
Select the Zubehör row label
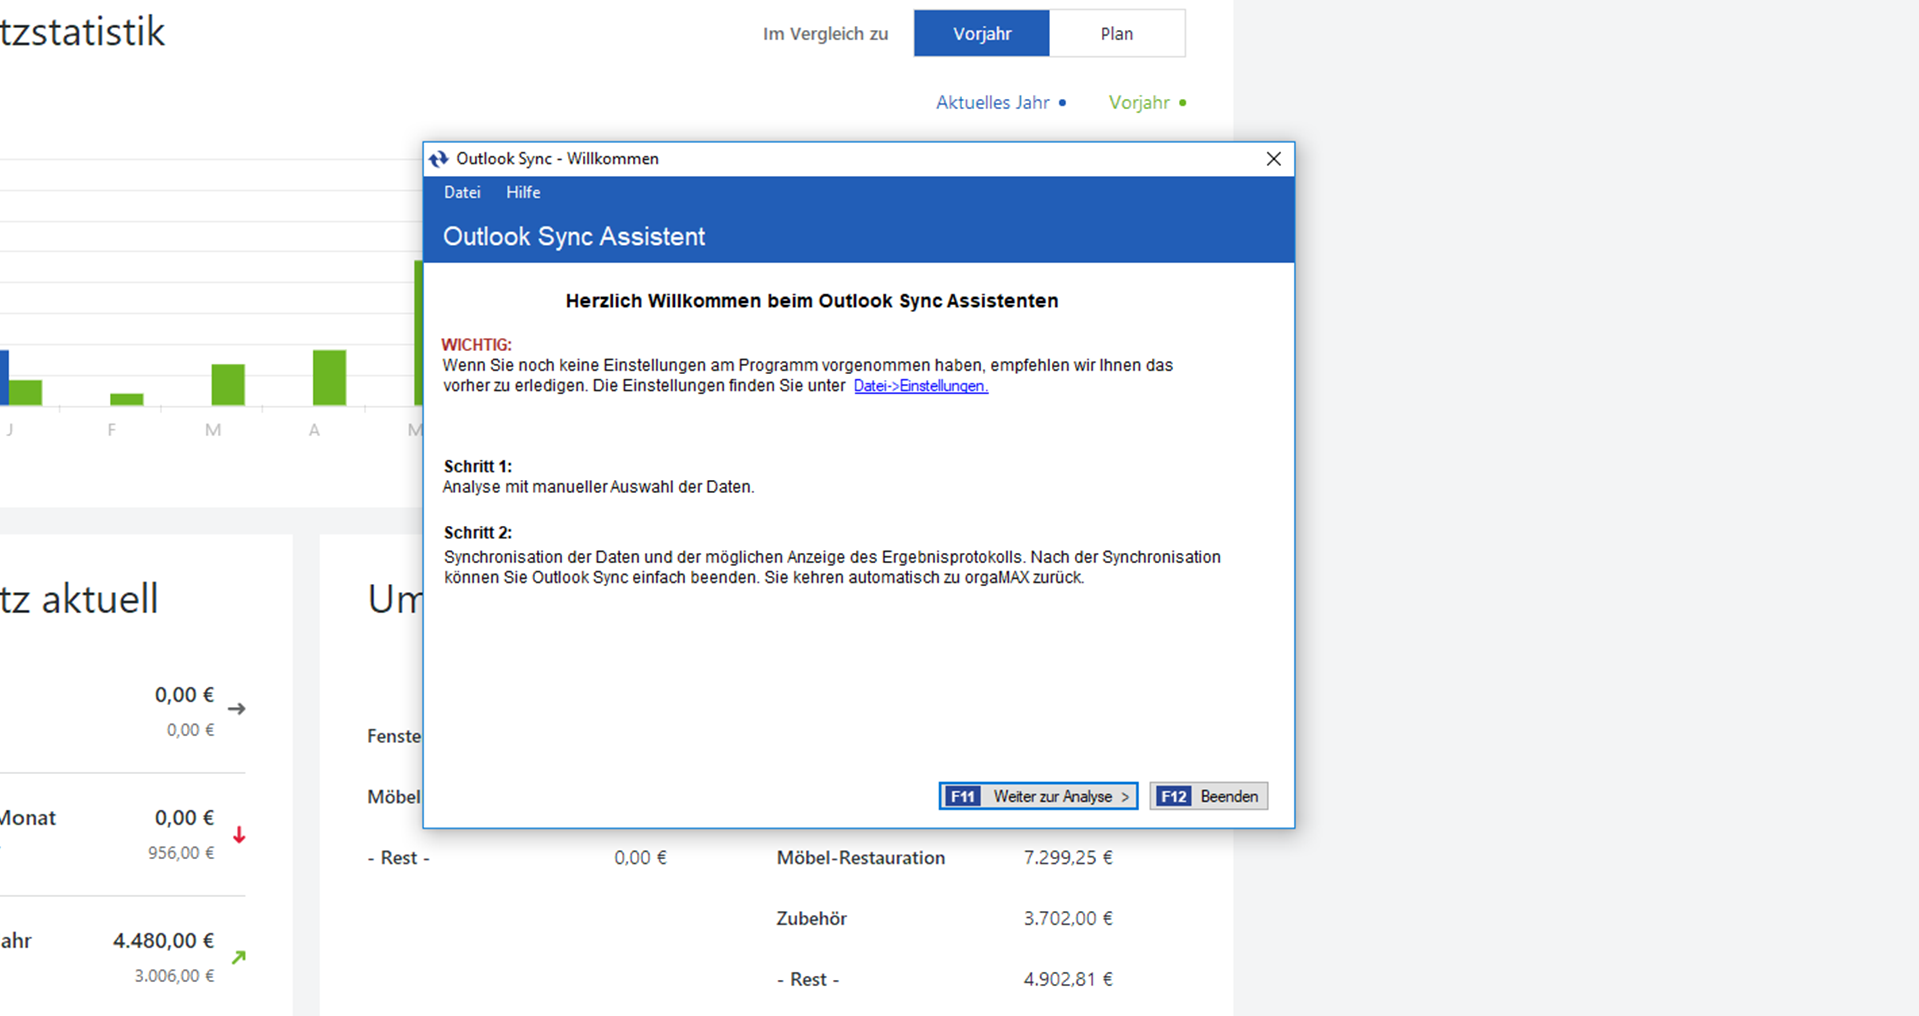click(812, 919)
